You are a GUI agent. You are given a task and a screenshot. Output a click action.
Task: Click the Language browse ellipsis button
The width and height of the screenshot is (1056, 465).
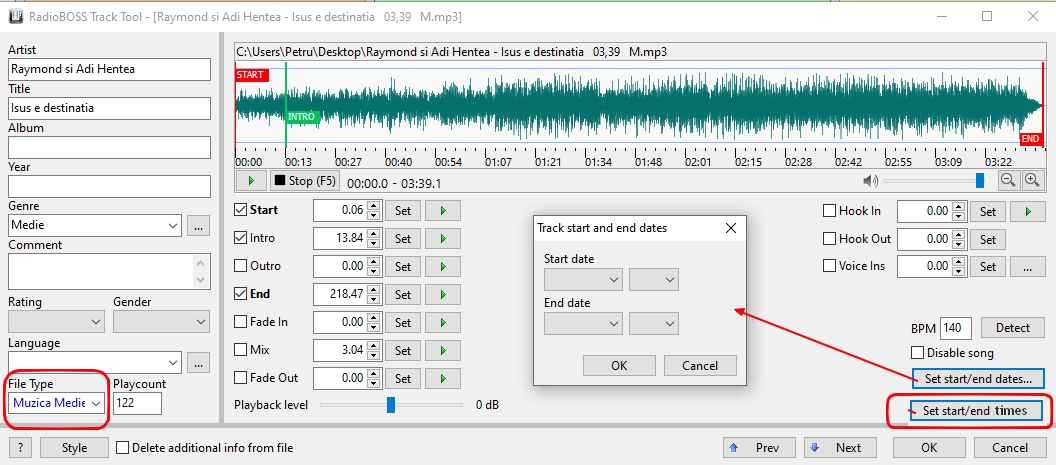[x=198, y=363]
